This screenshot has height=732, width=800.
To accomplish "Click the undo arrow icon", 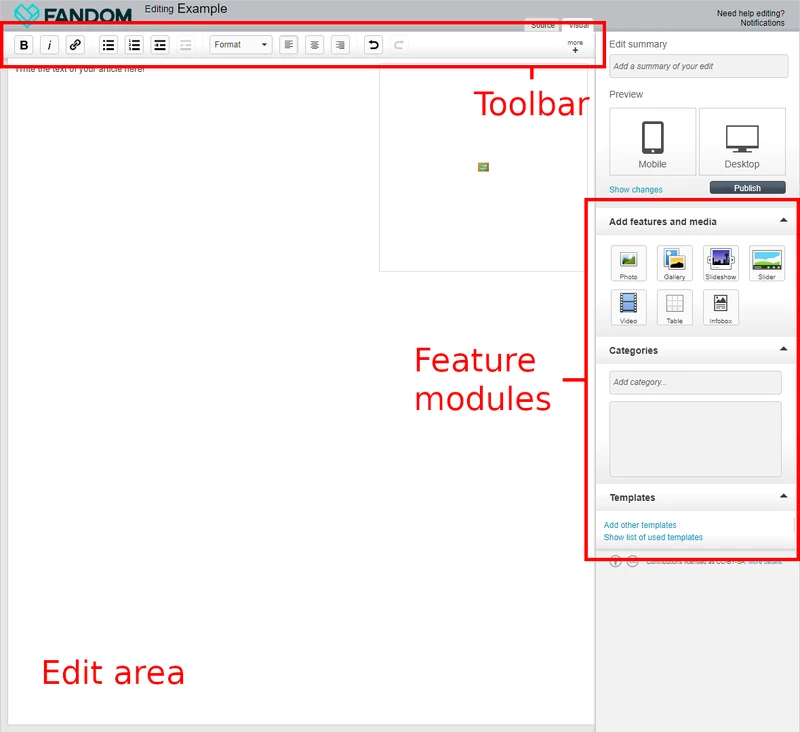I will [x=373, y=45].
